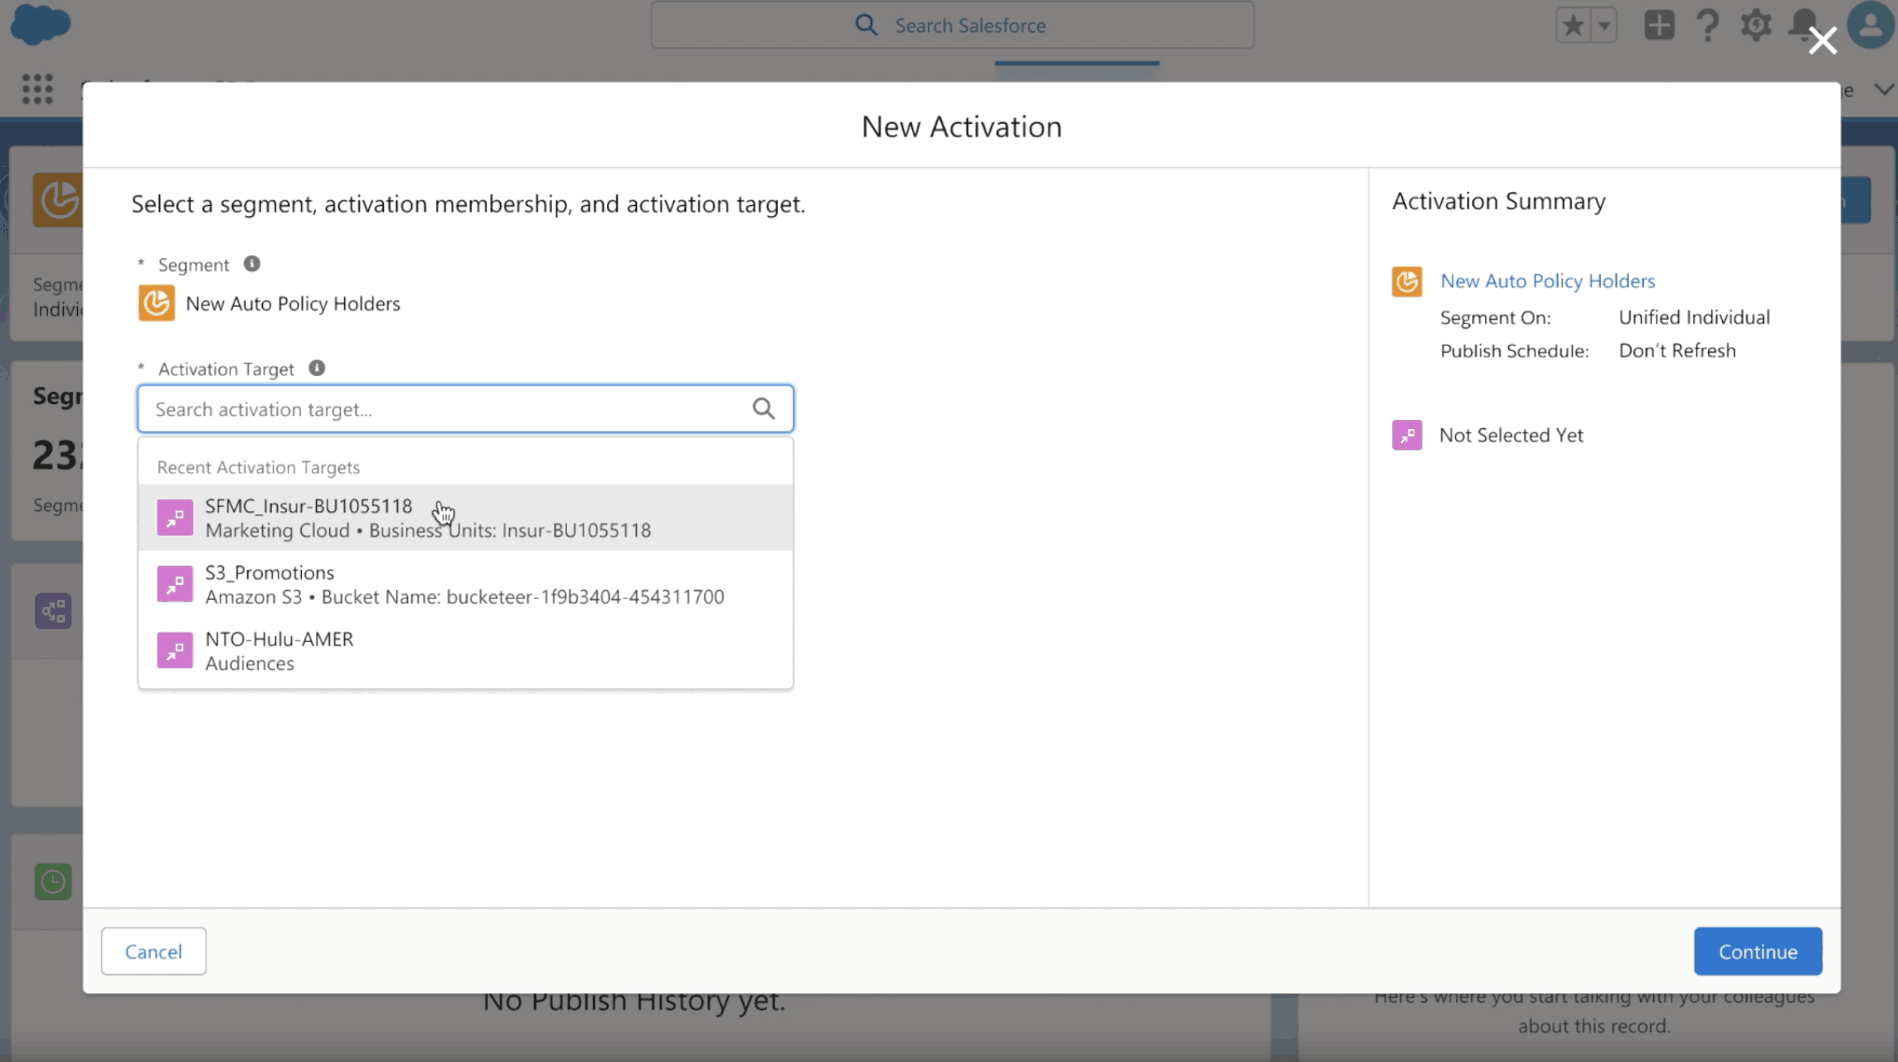
Task: Click the Search activation target field
Action: (465, 409)
